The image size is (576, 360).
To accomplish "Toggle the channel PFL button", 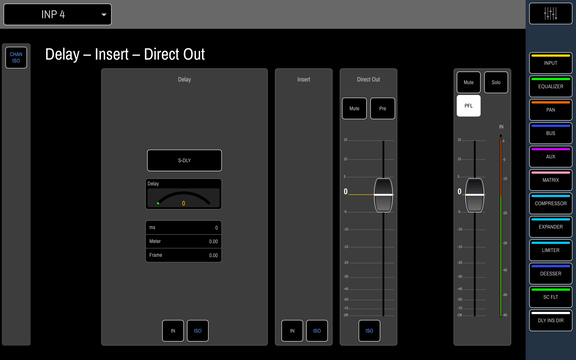I will pos(468,106).
